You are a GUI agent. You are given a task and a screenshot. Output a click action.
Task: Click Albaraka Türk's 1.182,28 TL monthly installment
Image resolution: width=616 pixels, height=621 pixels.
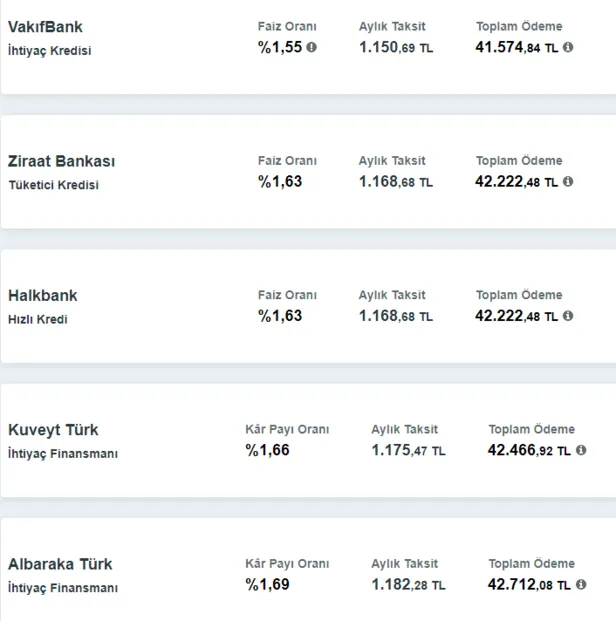tap(408, 585)
